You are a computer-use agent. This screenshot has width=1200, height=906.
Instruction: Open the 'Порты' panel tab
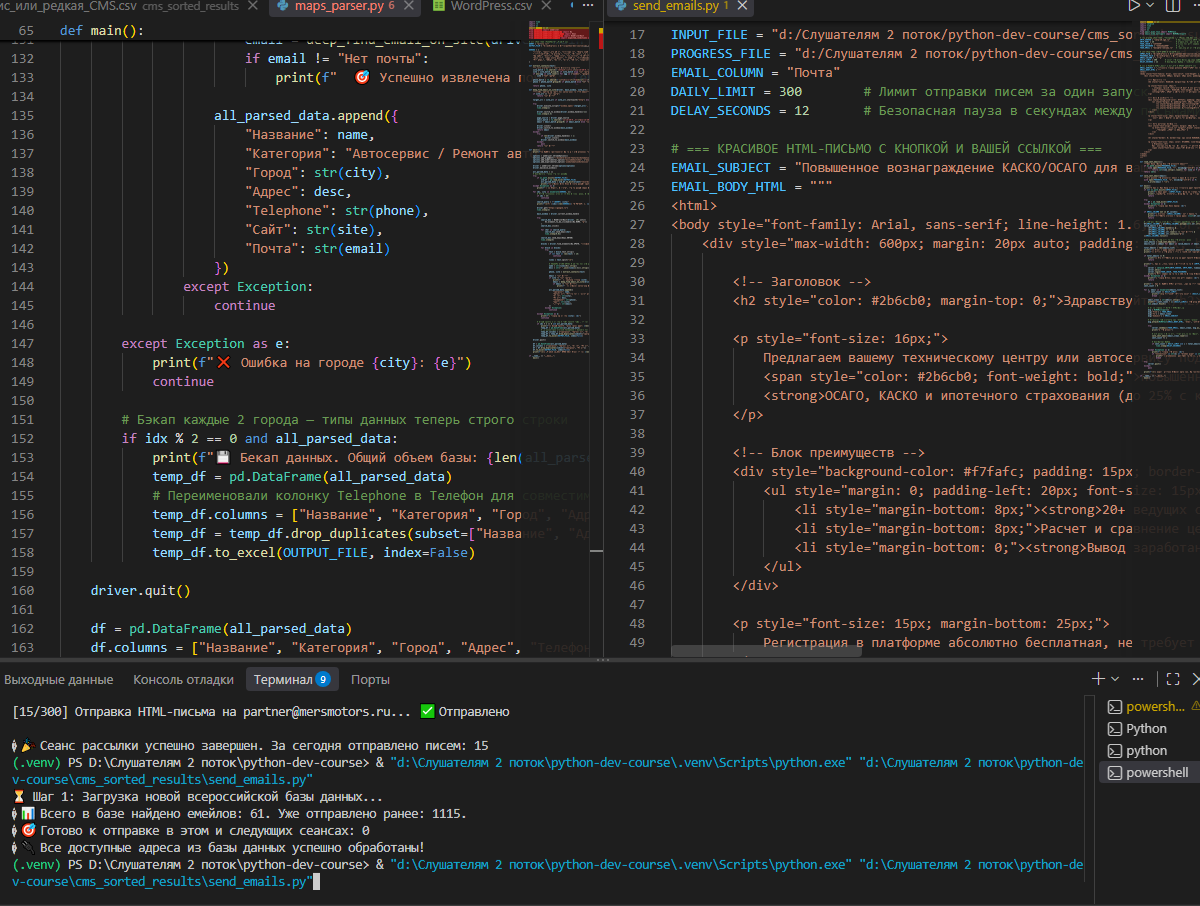370,680
